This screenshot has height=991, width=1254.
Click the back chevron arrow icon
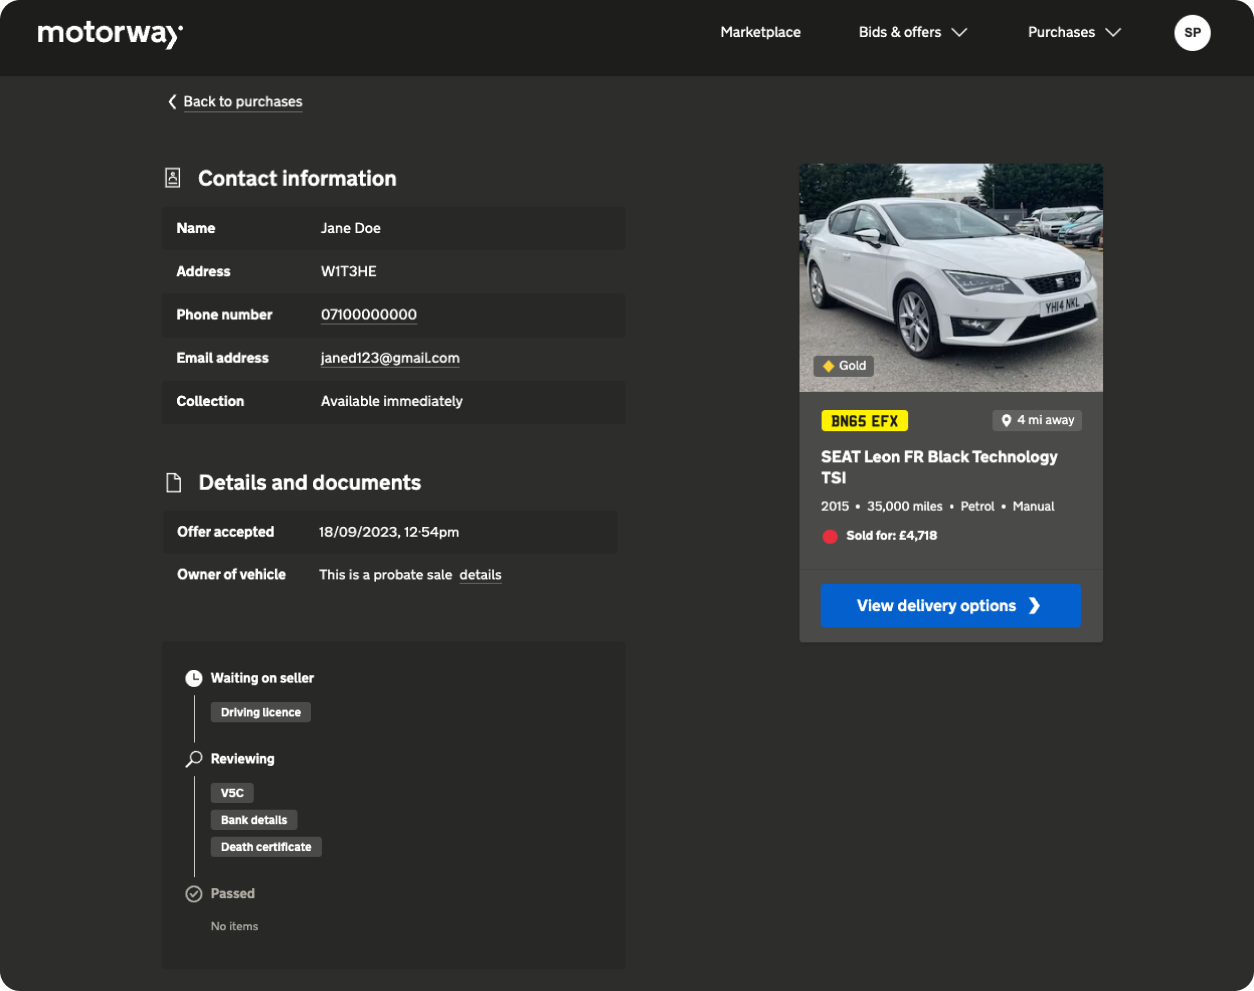pos(172,102)
